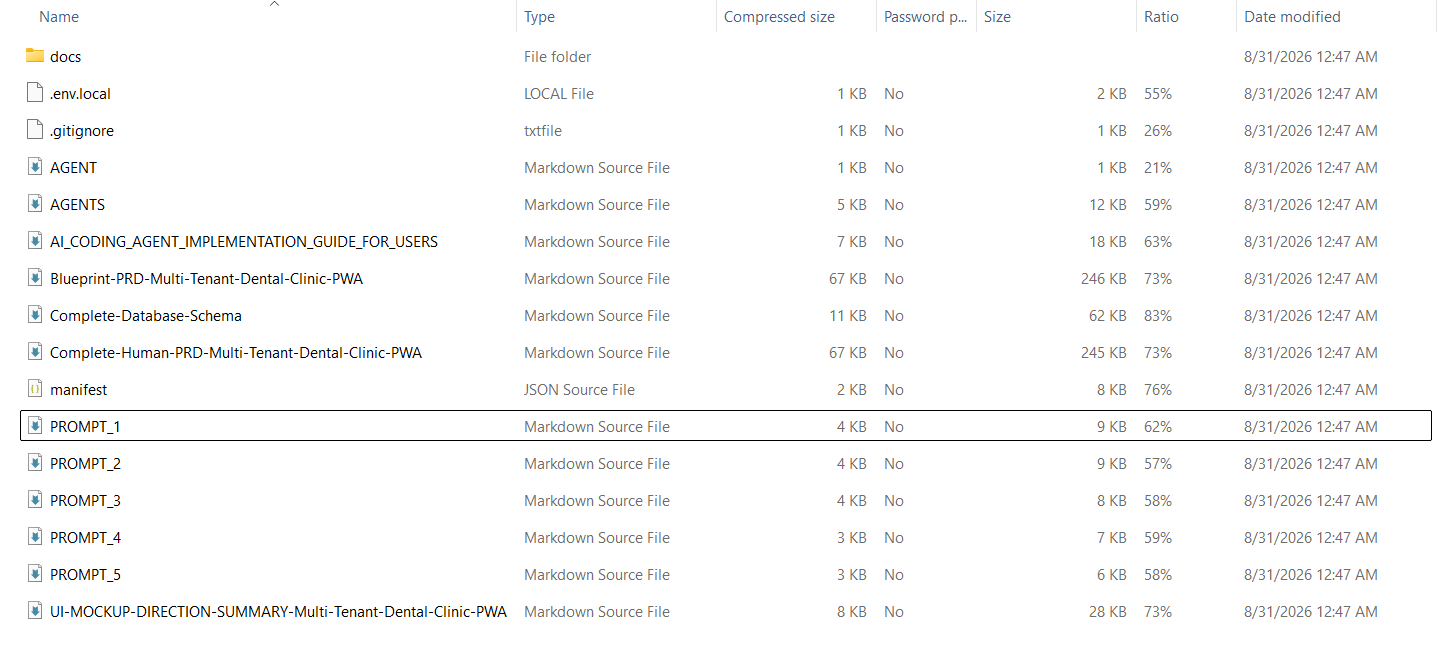
Task: Click the 62 KB size value
Action: 1108,316
